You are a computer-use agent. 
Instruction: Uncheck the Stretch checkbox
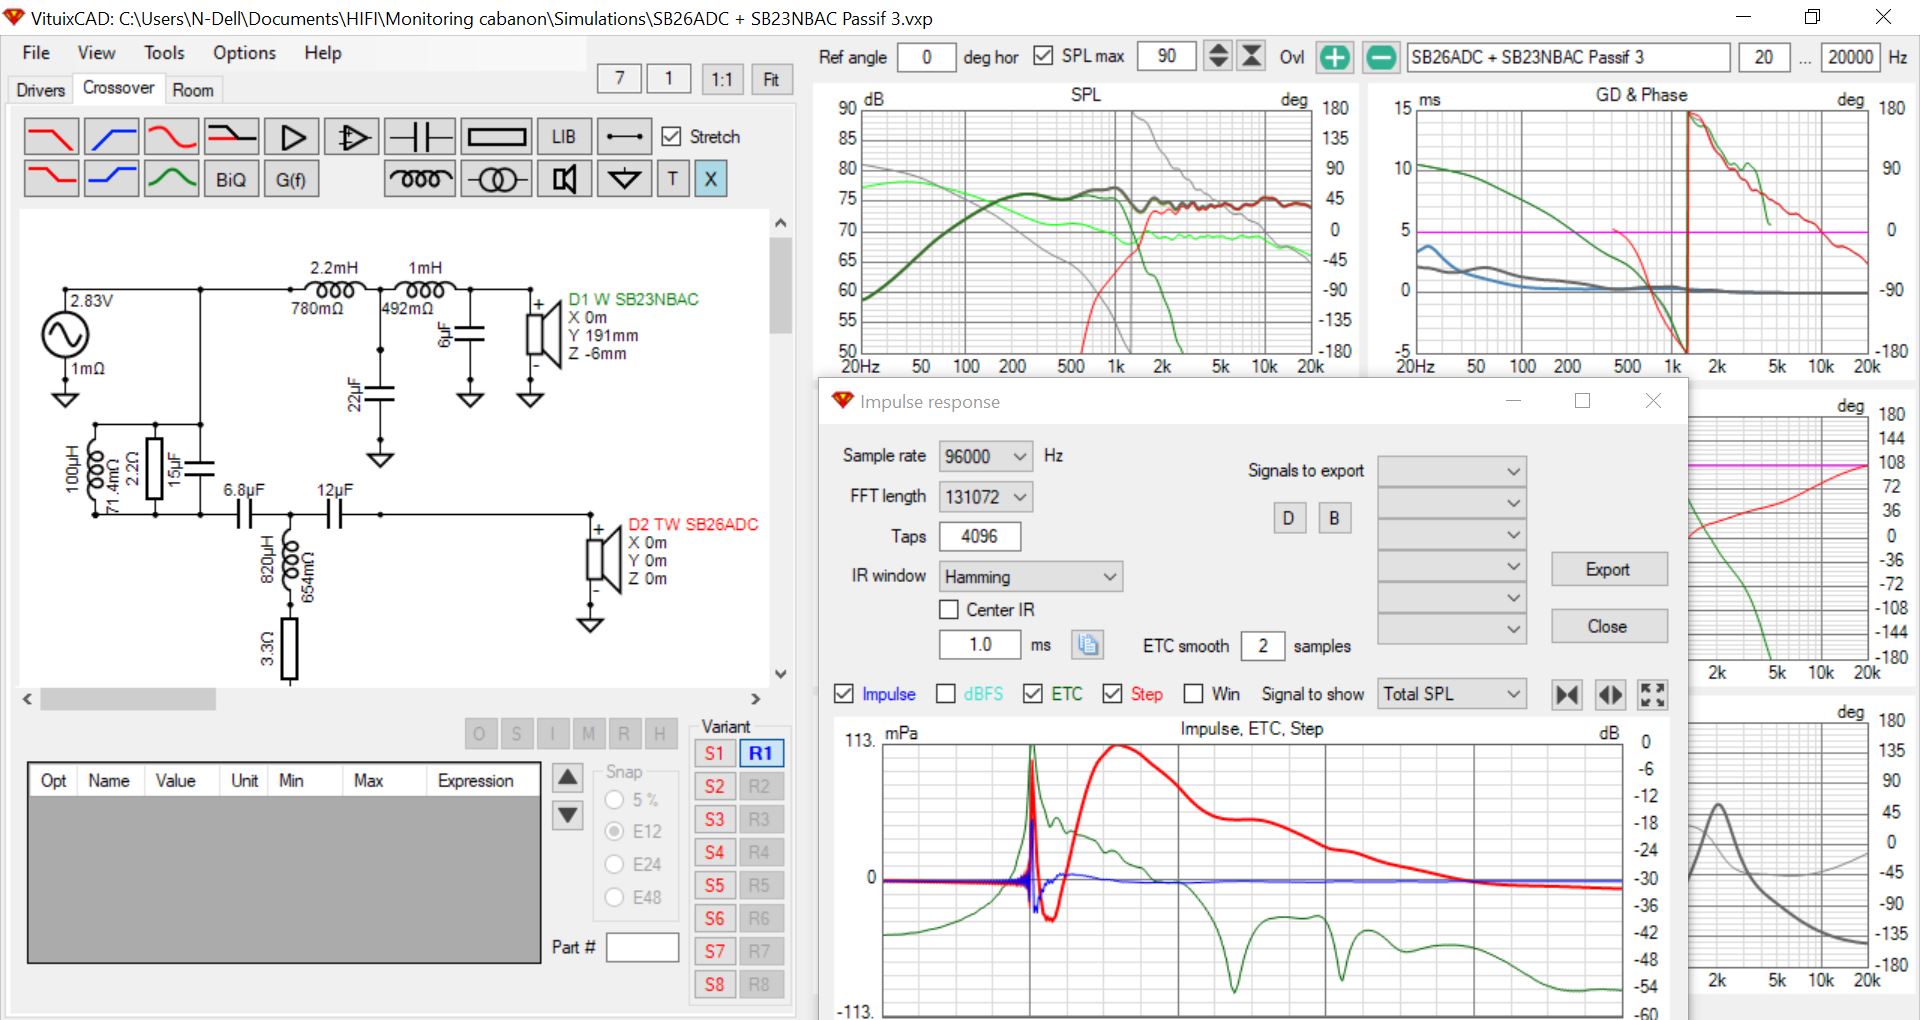click(x=672, y=137)
